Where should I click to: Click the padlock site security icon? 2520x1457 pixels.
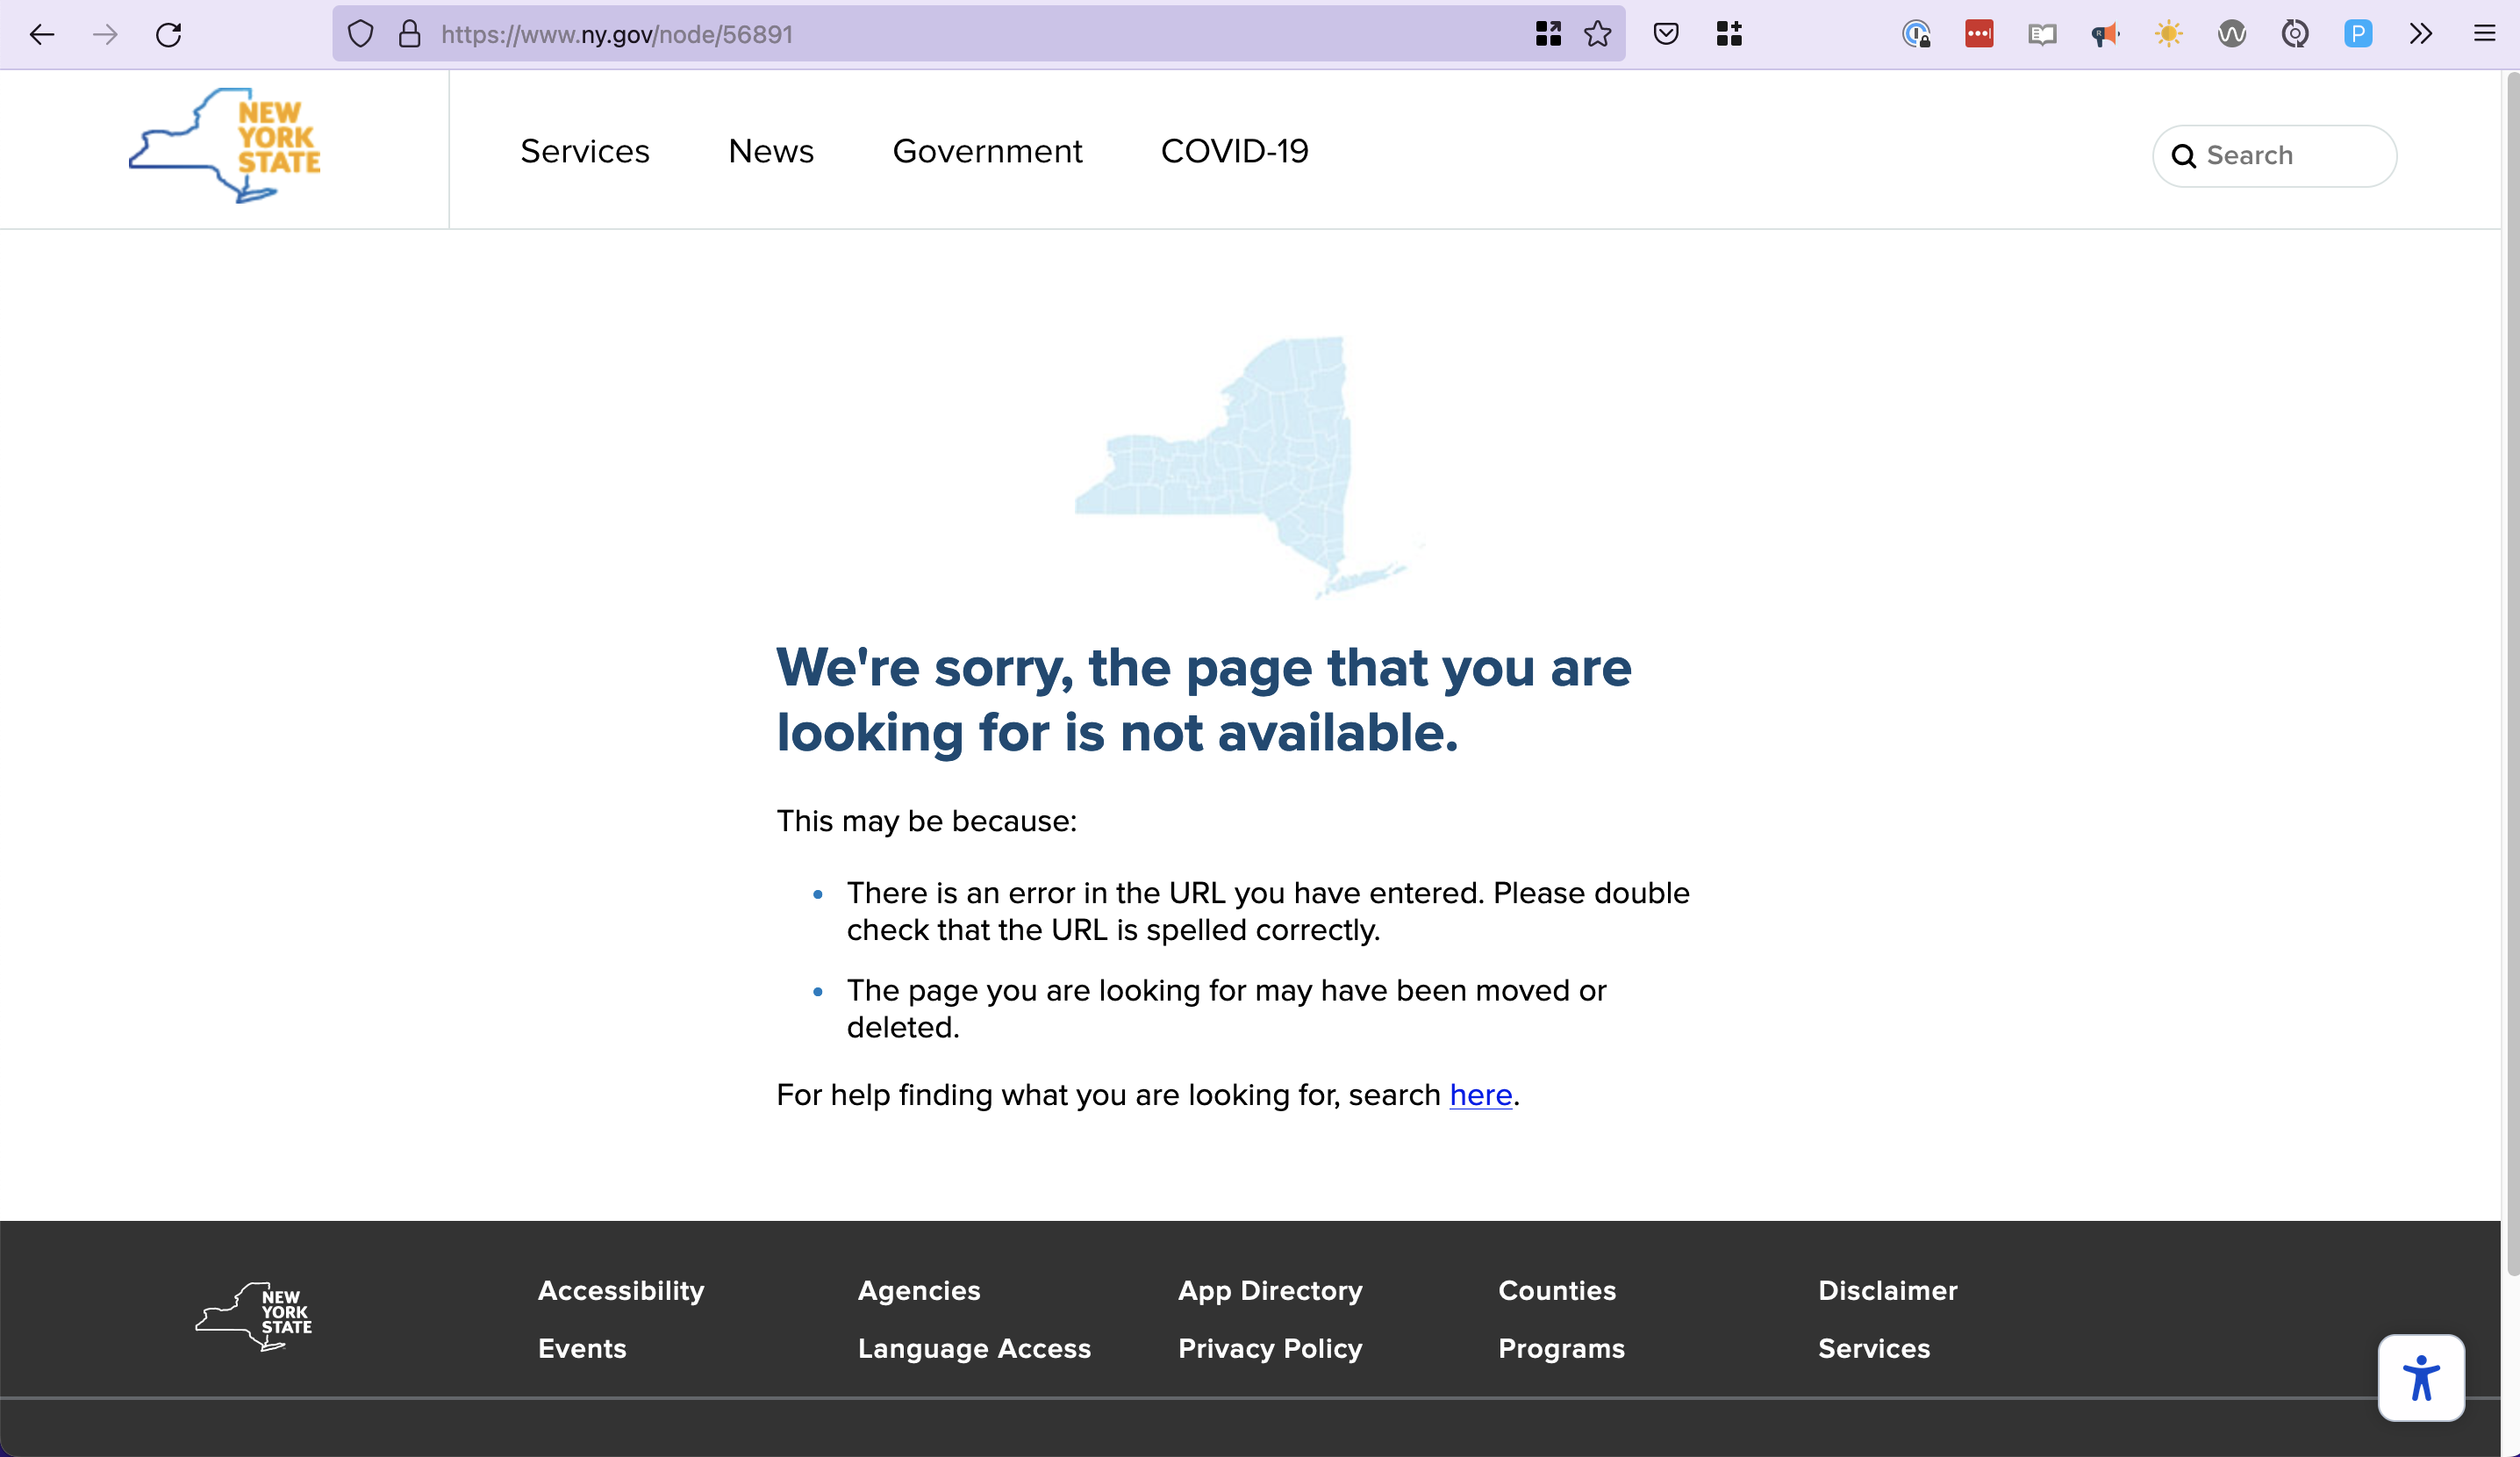tap(409, 35)
